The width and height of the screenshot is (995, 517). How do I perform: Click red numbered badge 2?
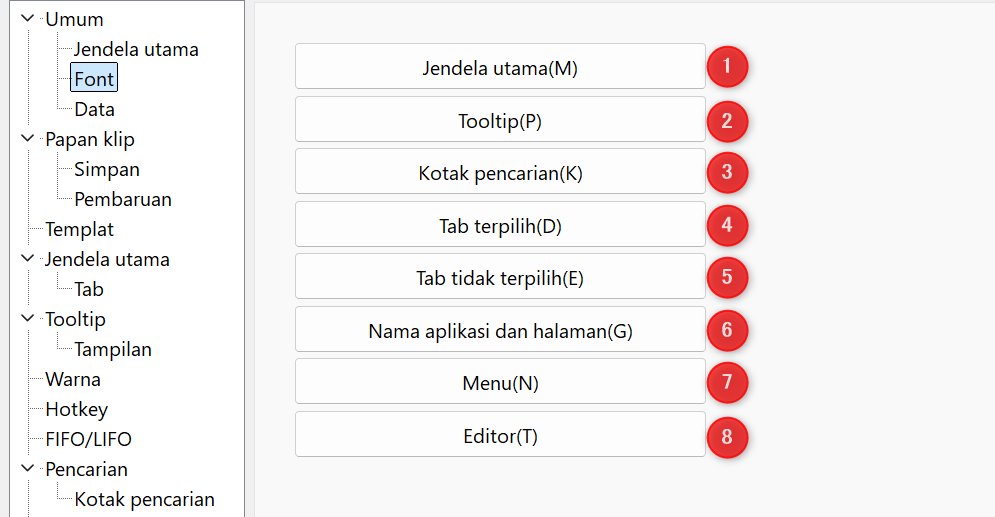pyautogui.click(x=727, y=121)
